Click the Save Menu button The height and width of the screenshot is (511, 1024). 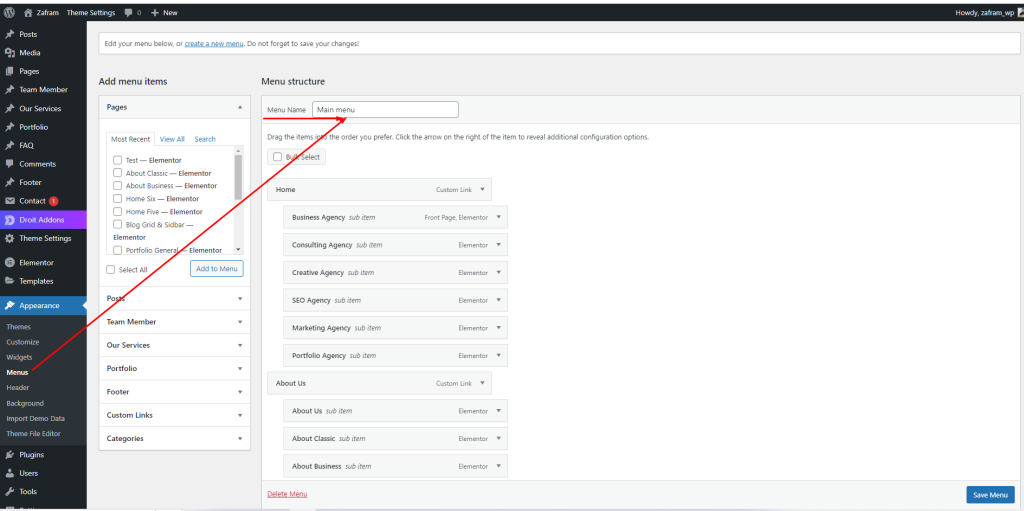click(990, 495)
